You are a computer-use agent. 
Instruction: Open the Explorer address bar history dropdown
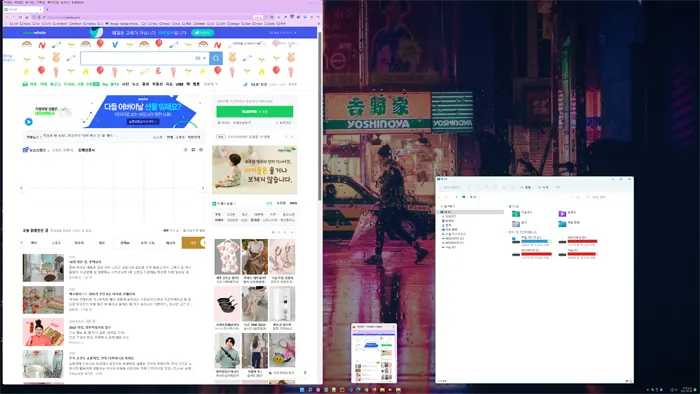pyautogui.click(x=571, y=197)
